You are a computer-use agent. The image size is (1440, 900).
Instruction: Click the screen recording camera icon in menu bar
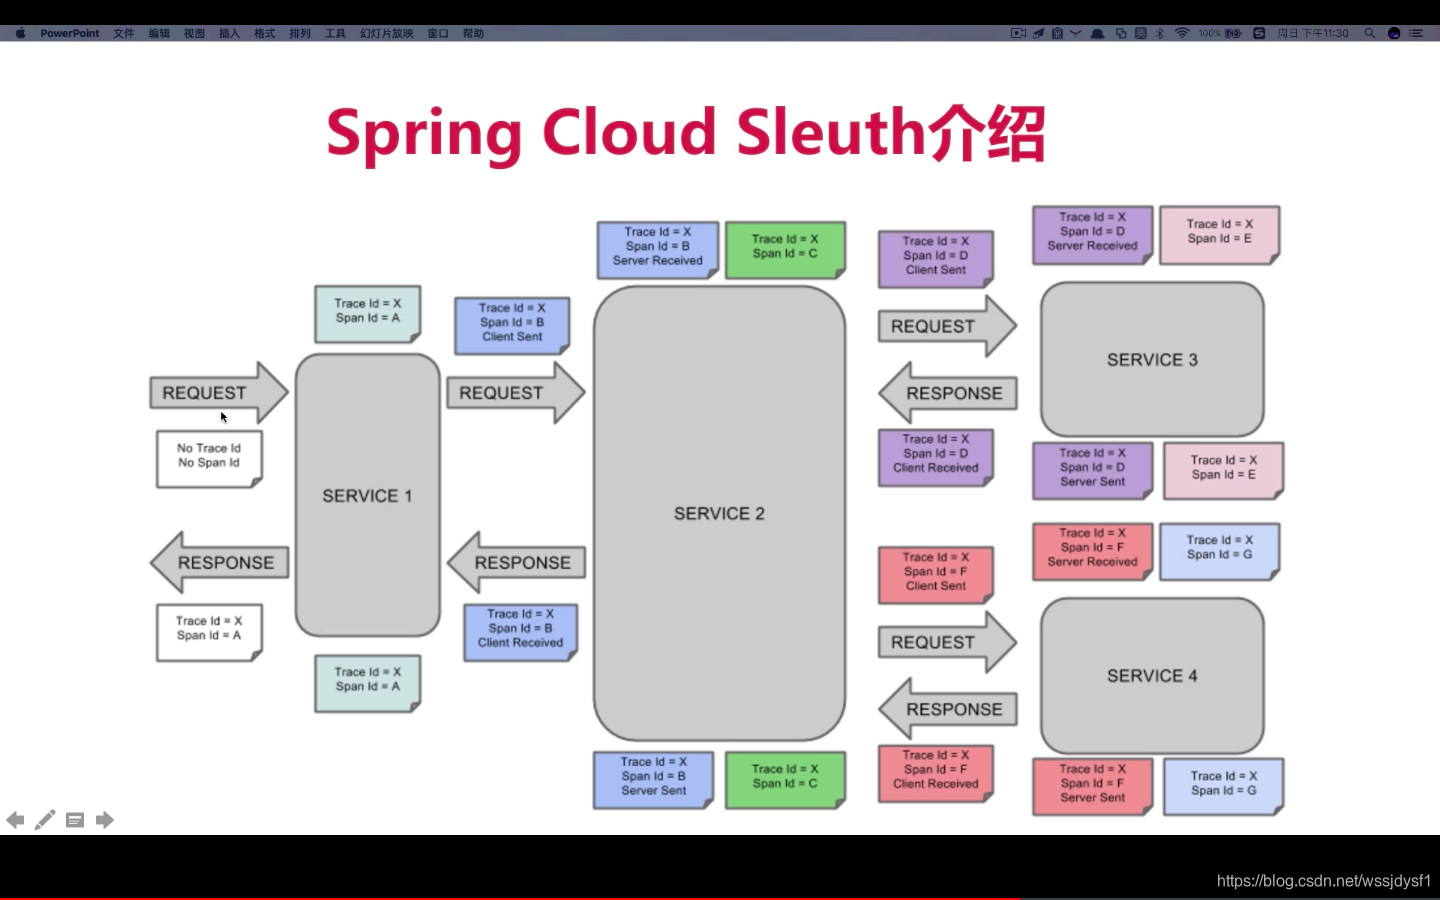1018,33
